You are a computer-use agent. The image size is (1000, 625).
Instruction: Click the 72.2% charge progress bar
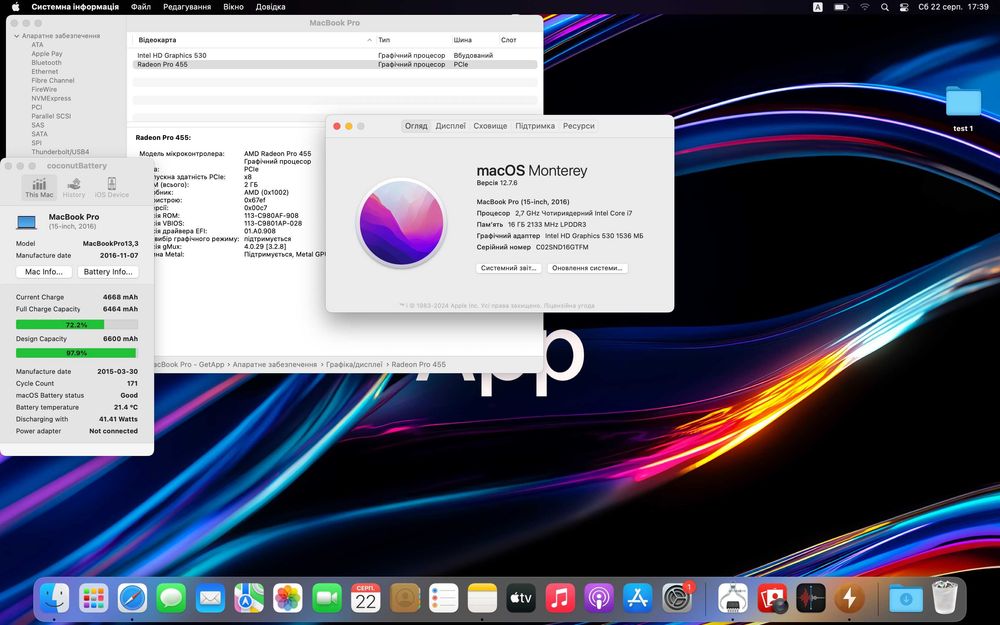[77, 325]
